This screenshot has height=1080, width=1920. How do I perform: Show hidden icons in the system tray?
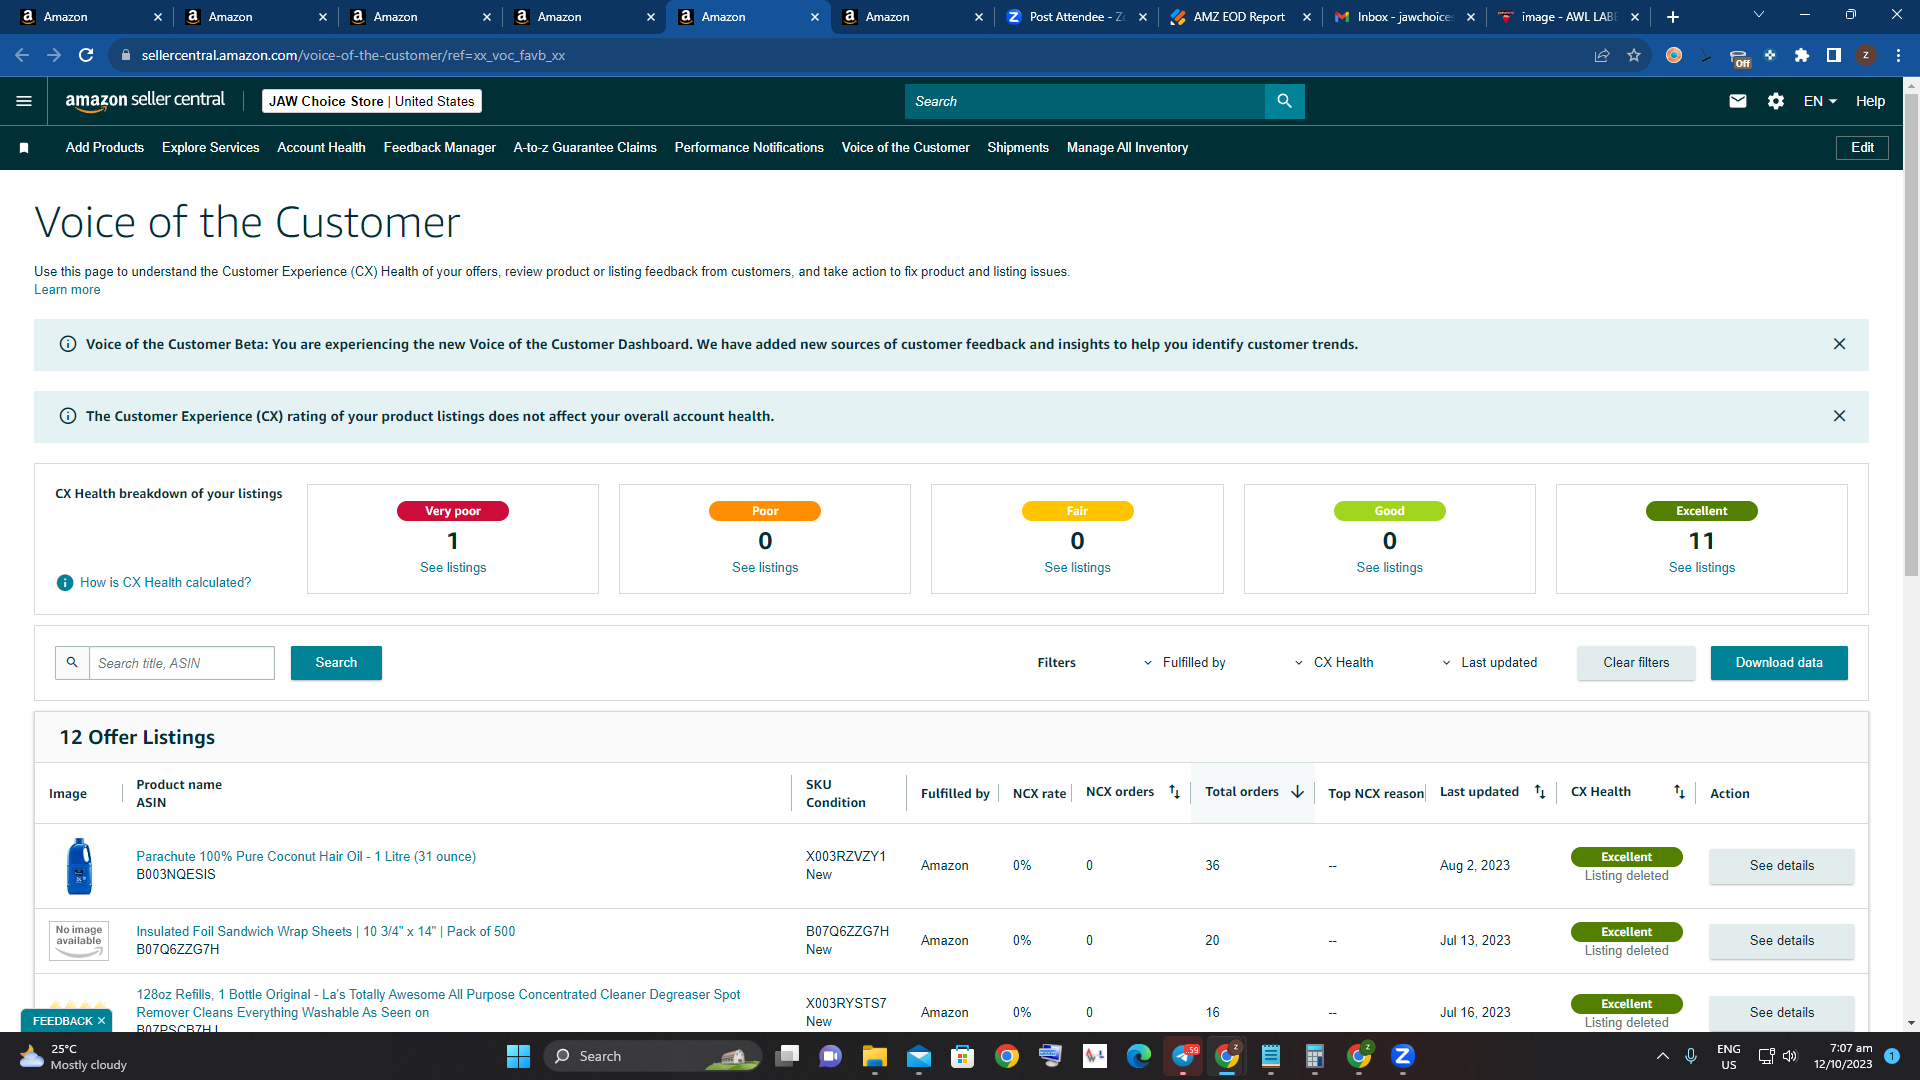1663,1056
